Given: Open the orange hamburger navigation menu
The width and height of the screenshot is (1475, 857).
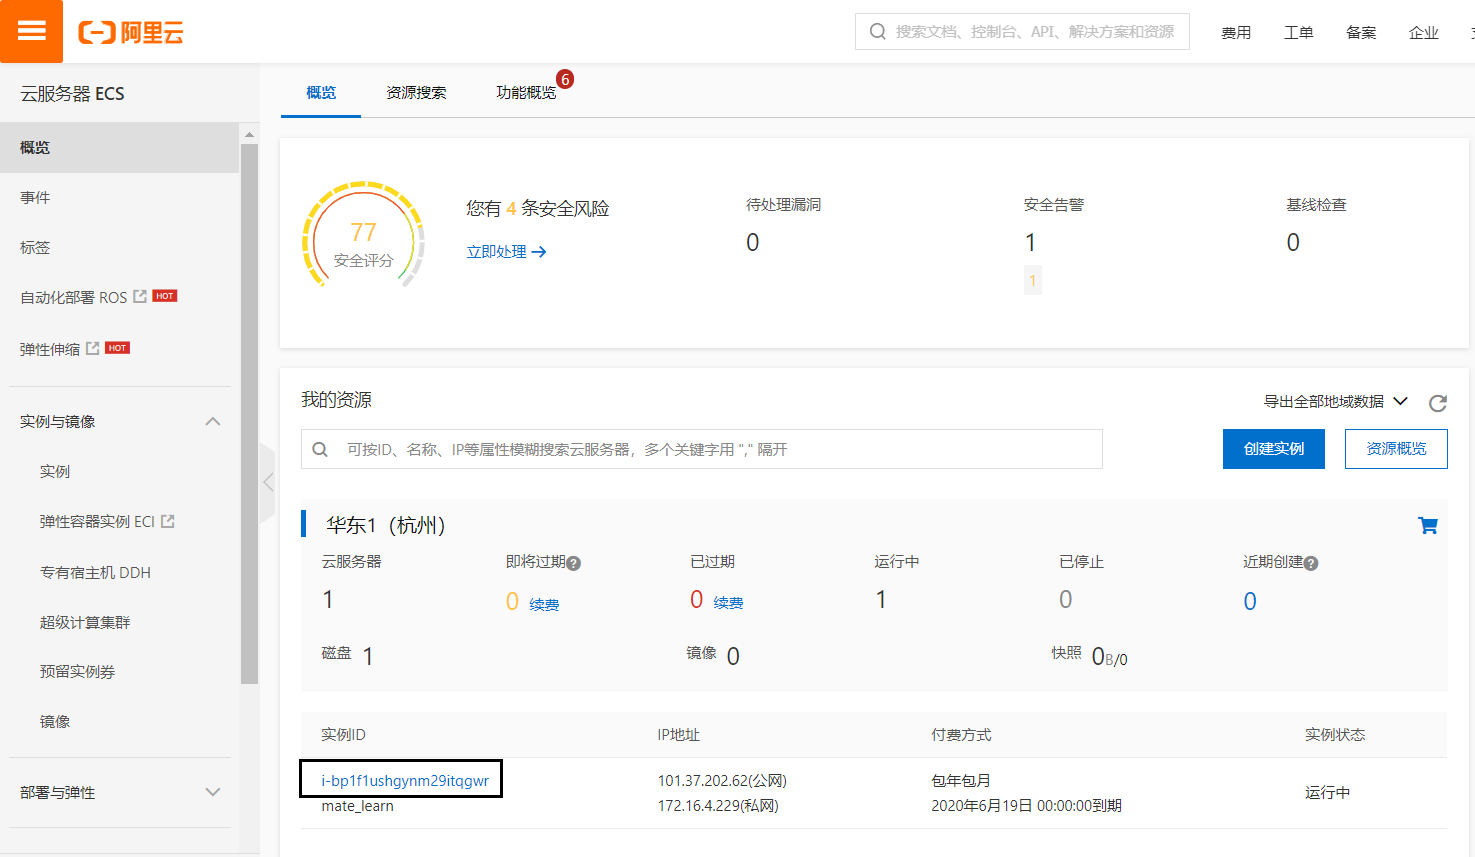Looking at the screenshot, I should coord(31,31).
